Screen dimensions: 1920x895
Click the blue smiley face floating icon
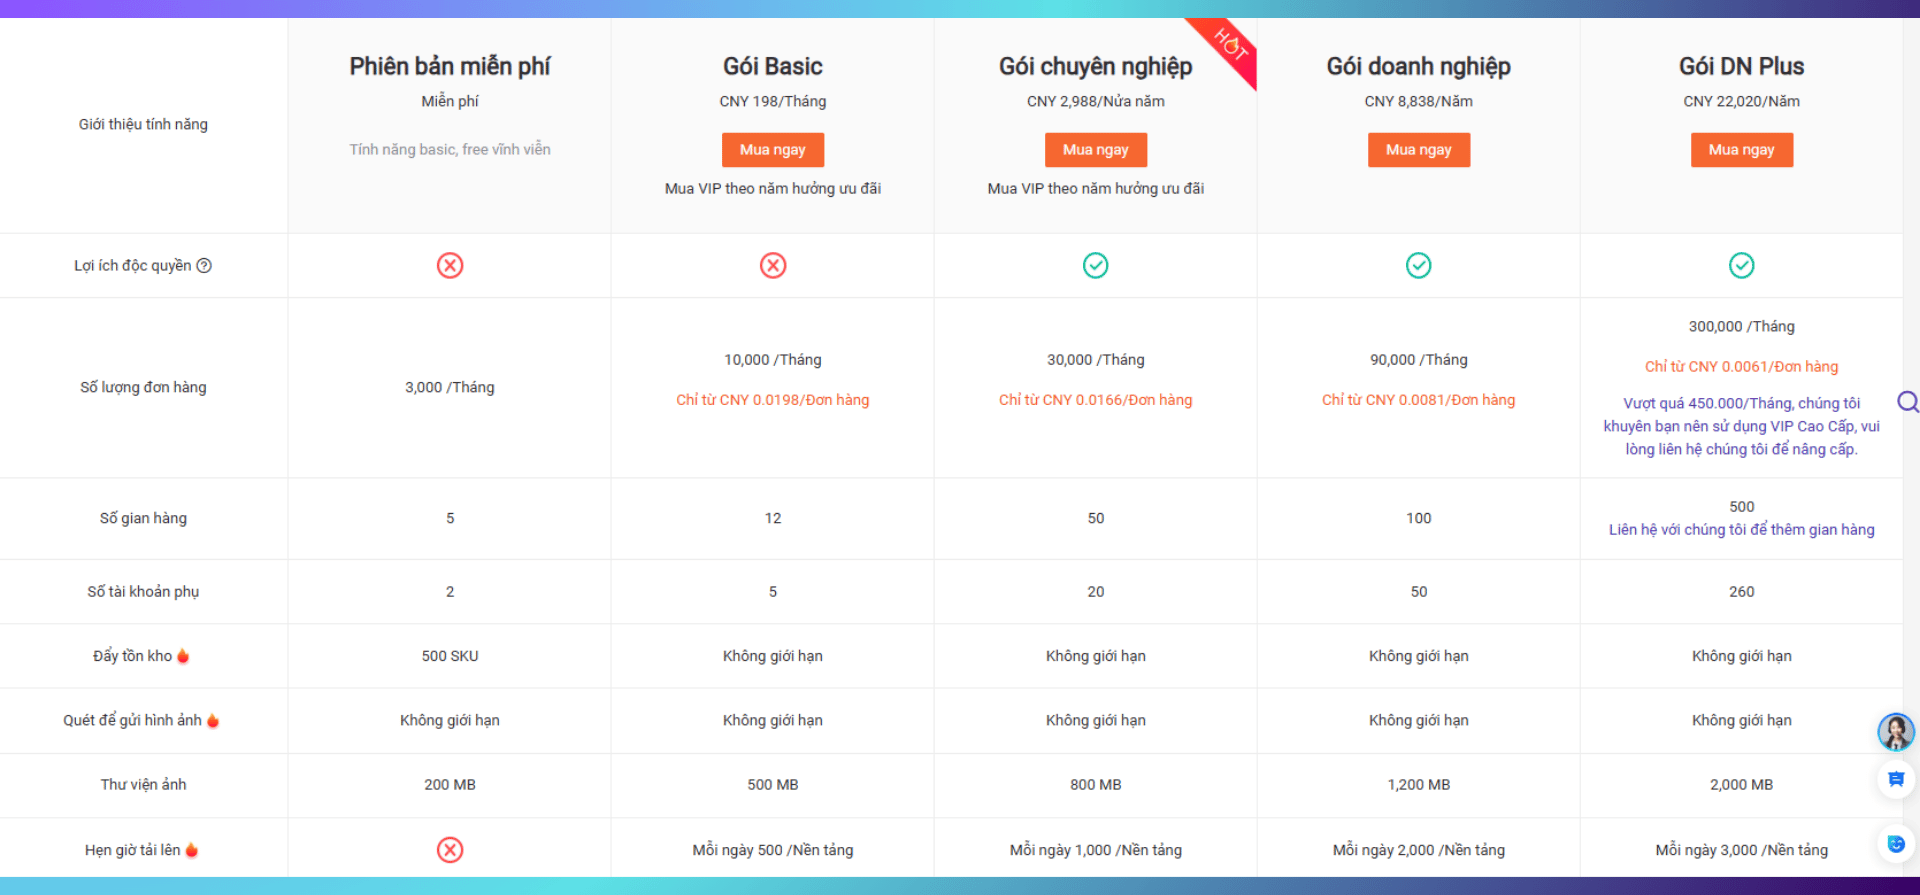[1895, 844]
